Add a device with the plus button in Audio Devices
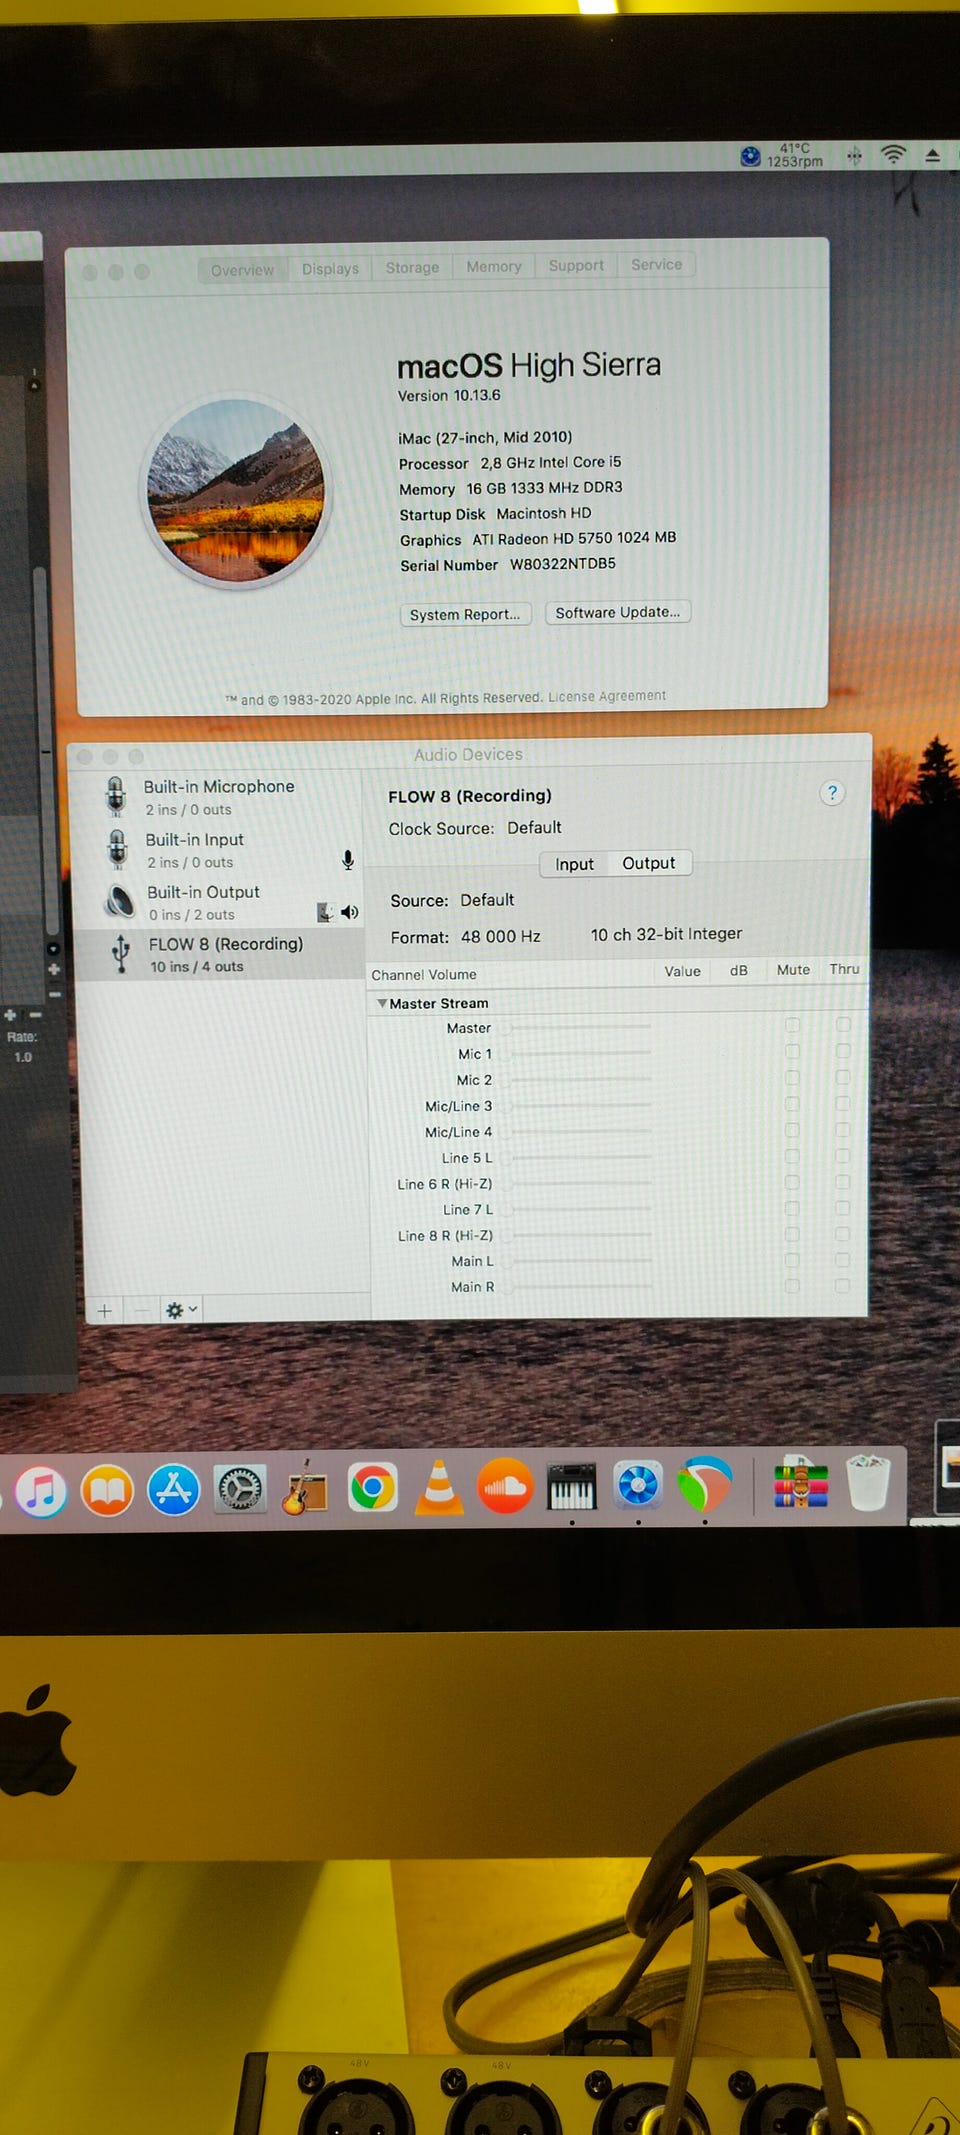Image resolution: width=960 pixels, height=2135 pixels. [104, 1310]
